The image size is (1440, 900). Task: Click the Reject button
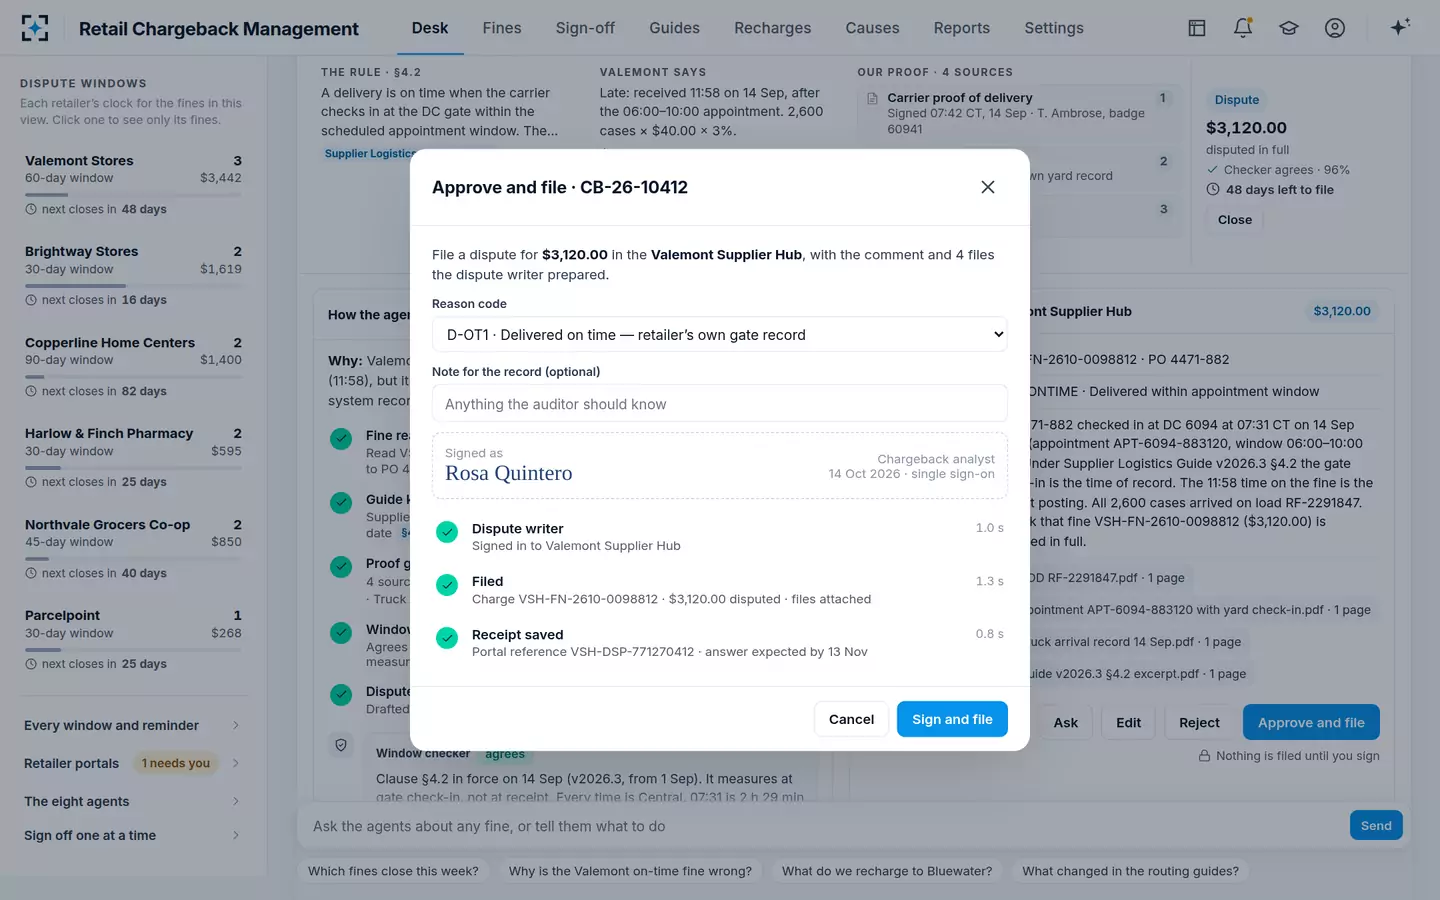coord(1199,722)
